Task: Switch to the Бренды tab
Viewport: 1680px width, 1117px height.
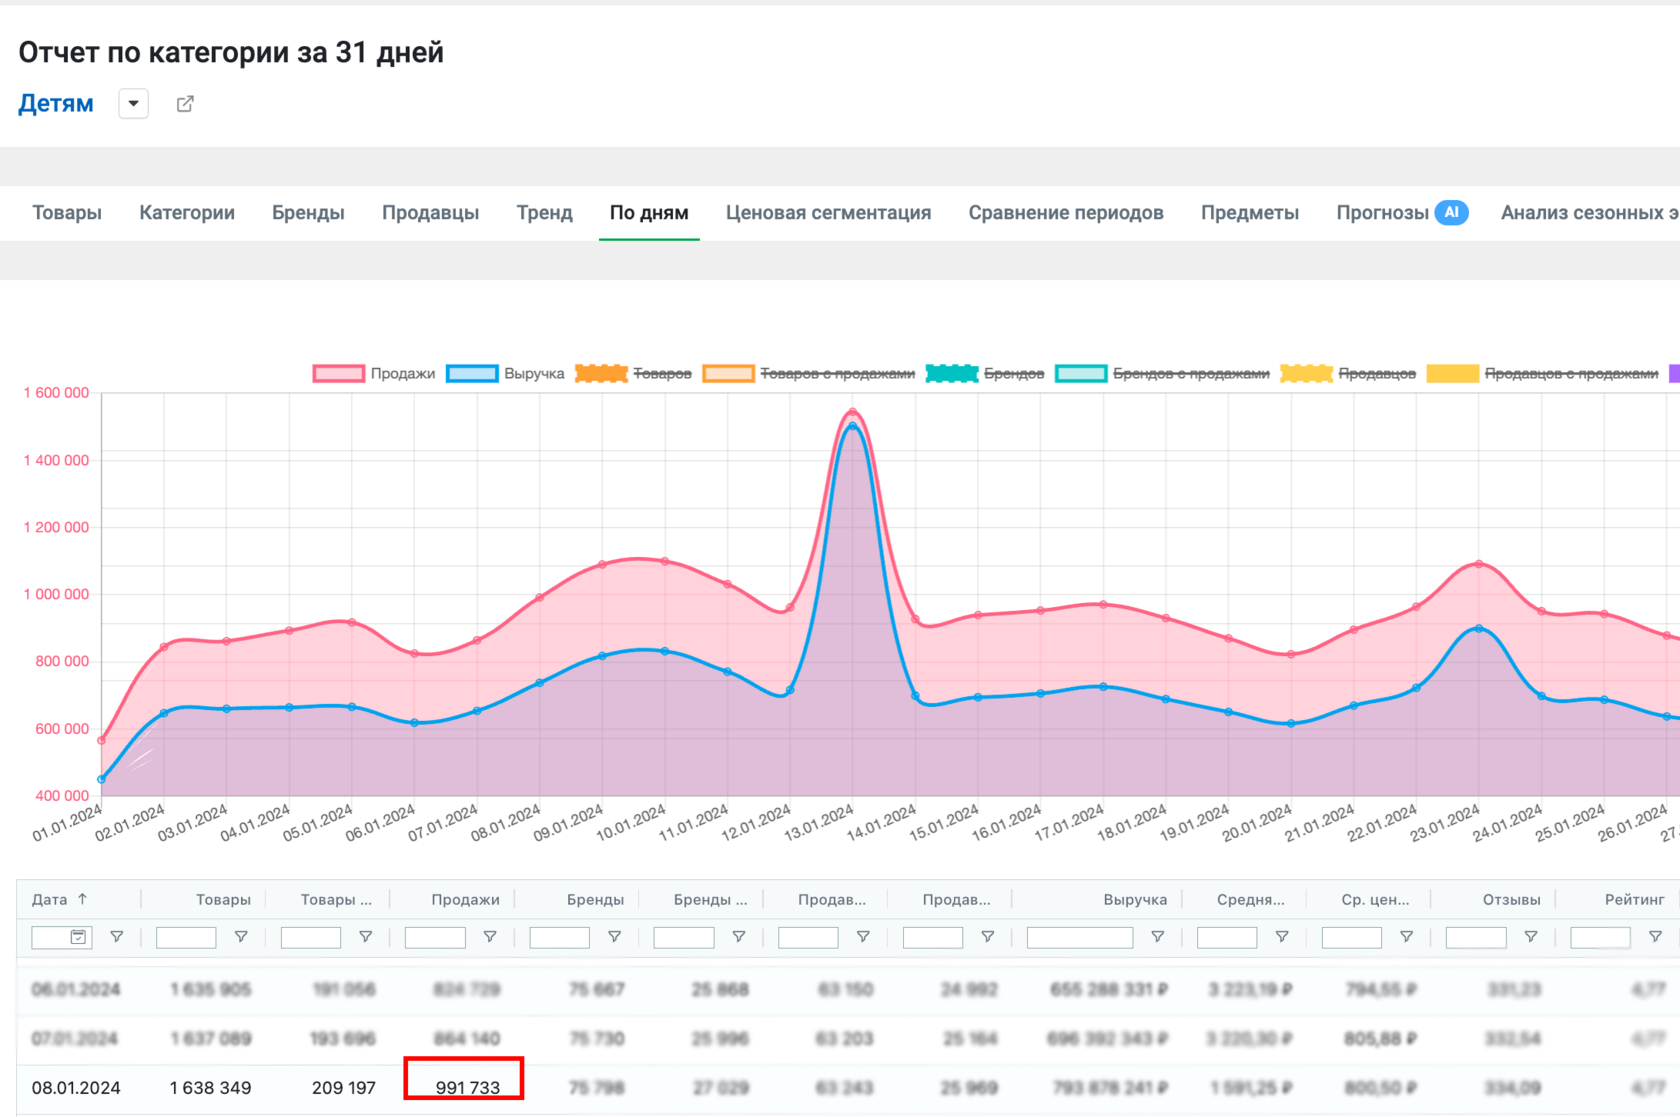Action: pos(308,213)
